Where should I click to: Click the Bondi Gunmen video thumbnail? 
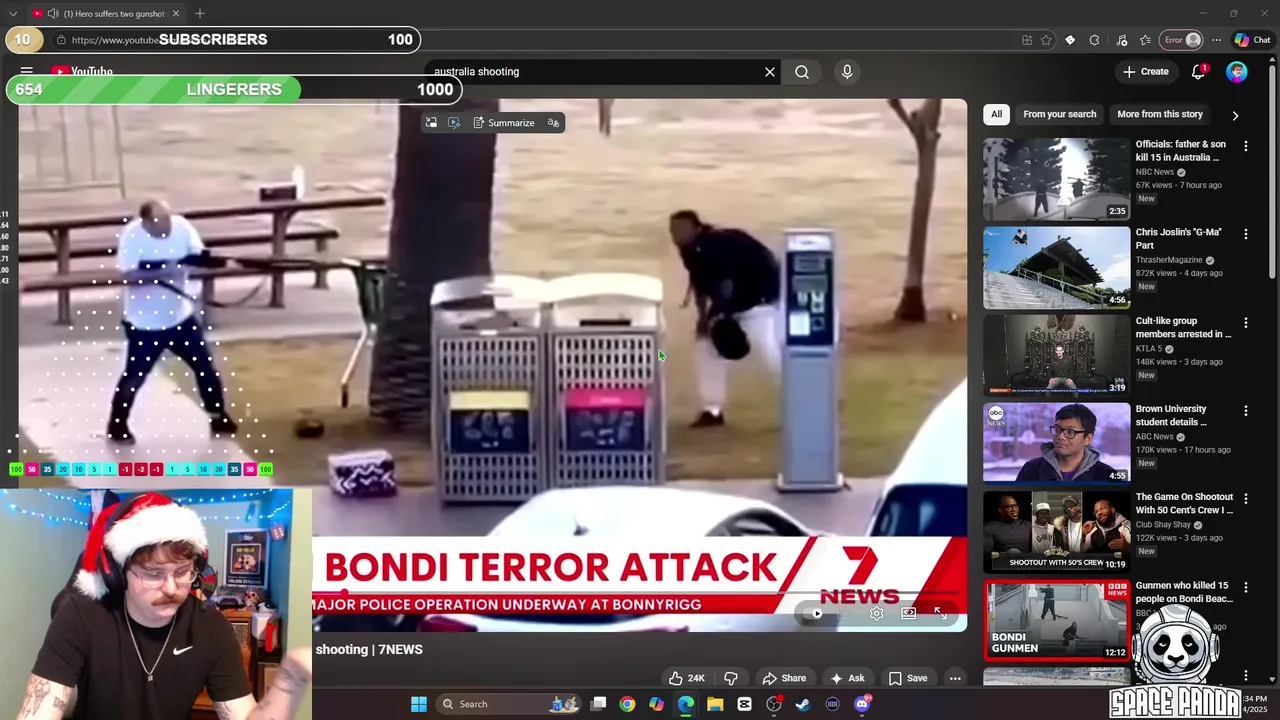pyautogui.click(x=1056, y=620)
